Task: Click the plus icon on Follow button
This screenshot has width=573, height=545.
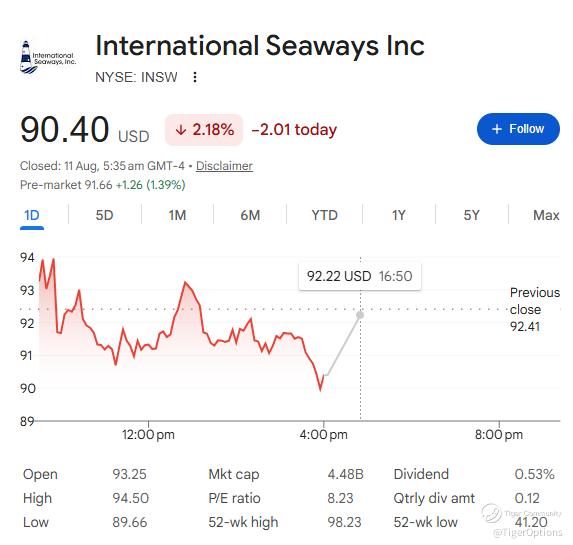Action: tap(497, 129)
